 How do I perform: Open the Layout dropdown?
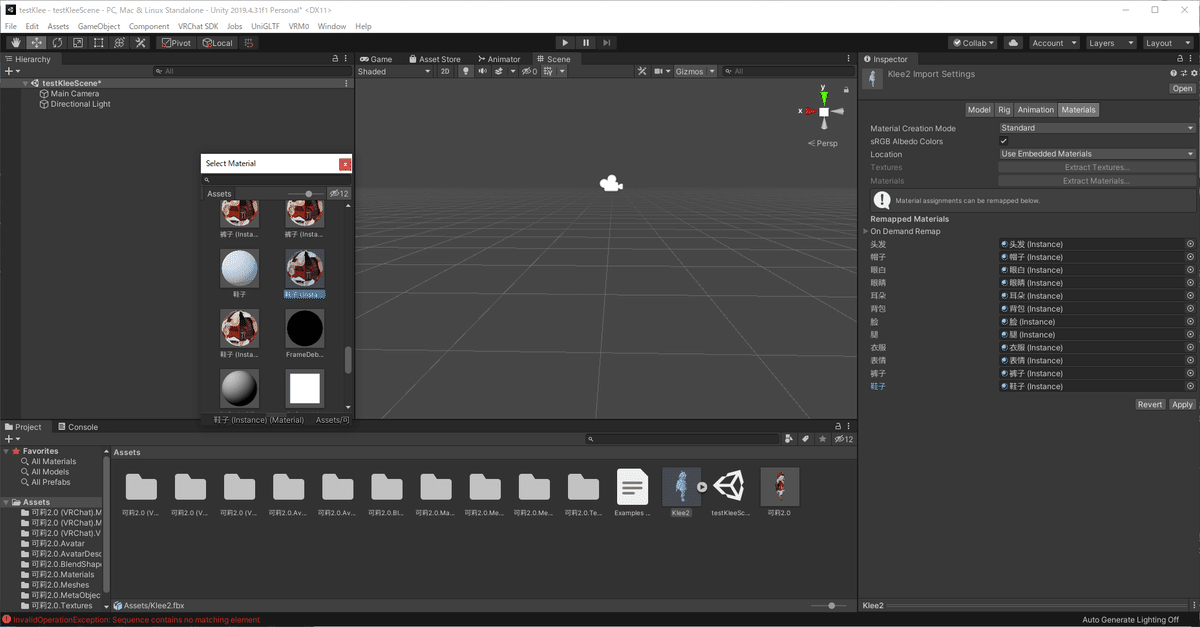point(1167,43)
